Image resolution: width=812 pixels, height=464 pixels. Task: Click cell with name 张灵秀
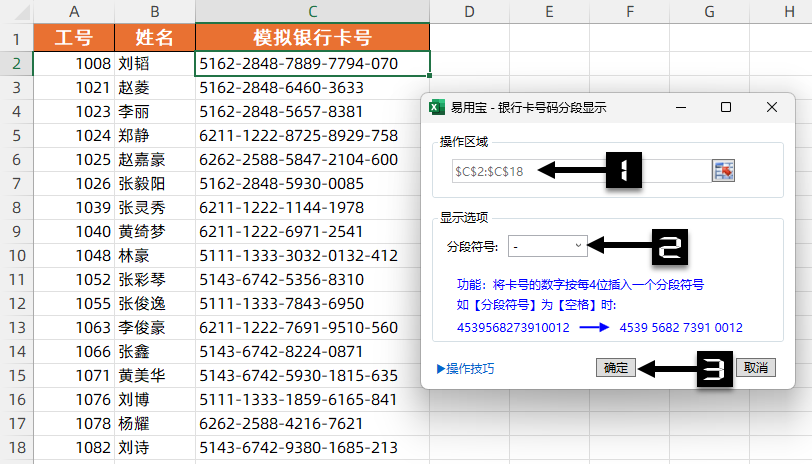tap(155, 207)
